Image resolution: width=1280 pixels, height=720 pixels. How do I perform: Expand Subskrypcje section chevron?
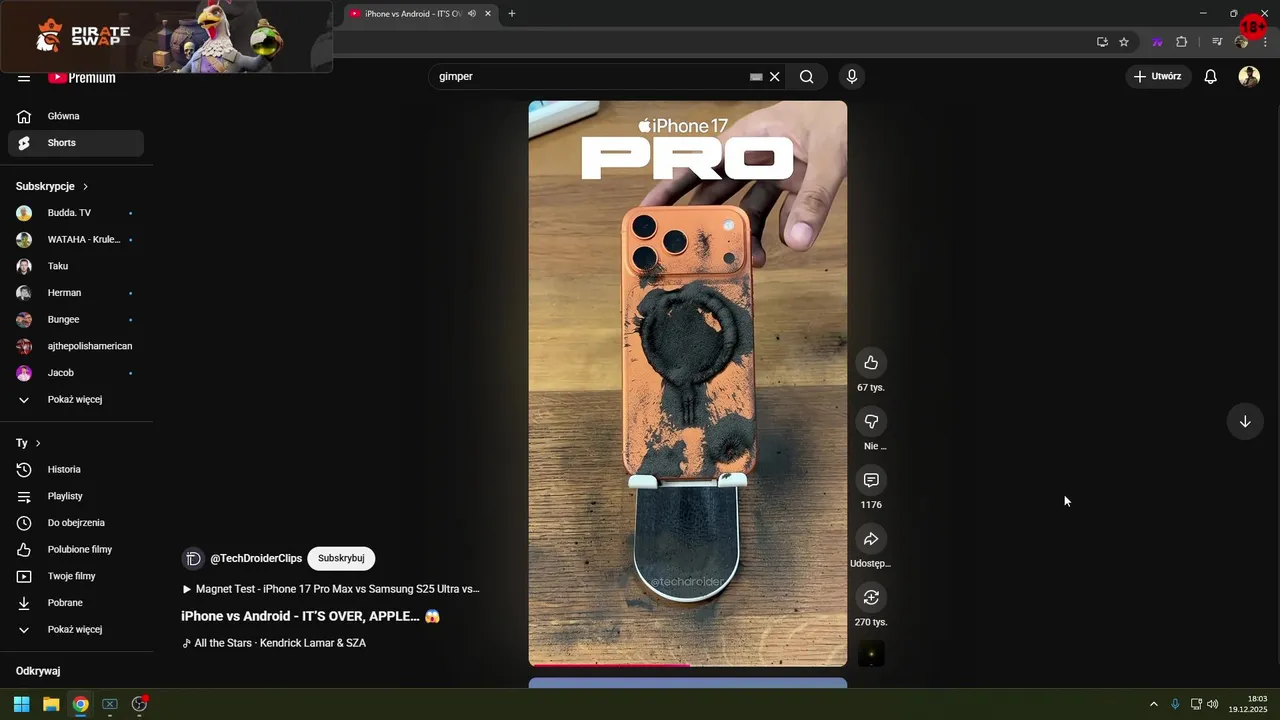coord(85,187)
